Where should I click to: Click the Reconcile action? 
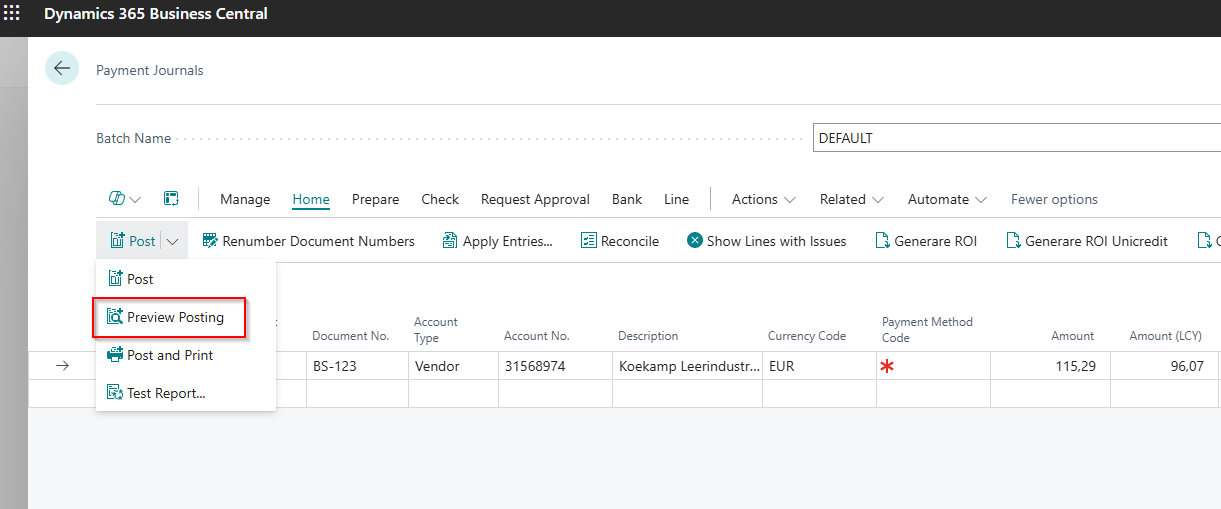point(620,241)
